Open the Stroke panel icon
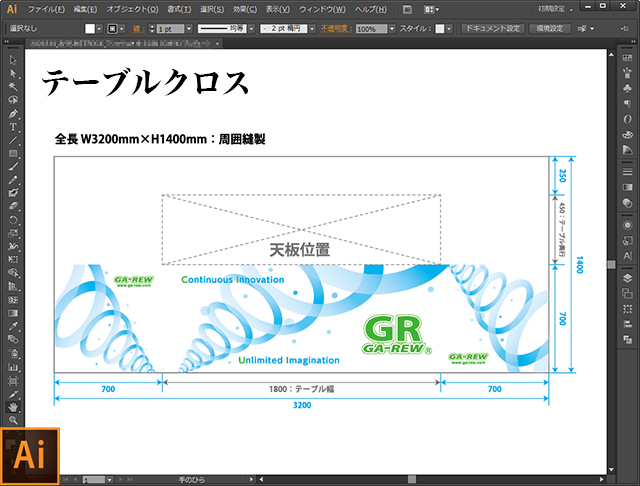The height and width of the screenshot is (486, 640). pos(627,172)
